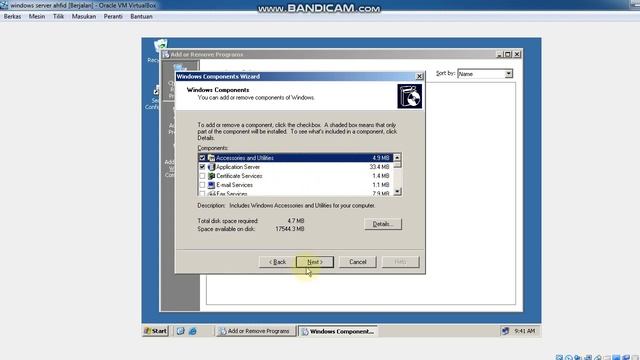The height and width of the screenshot is (360, 640).
Task: Open the Berkas menu
Action: [x=12, y=16]
